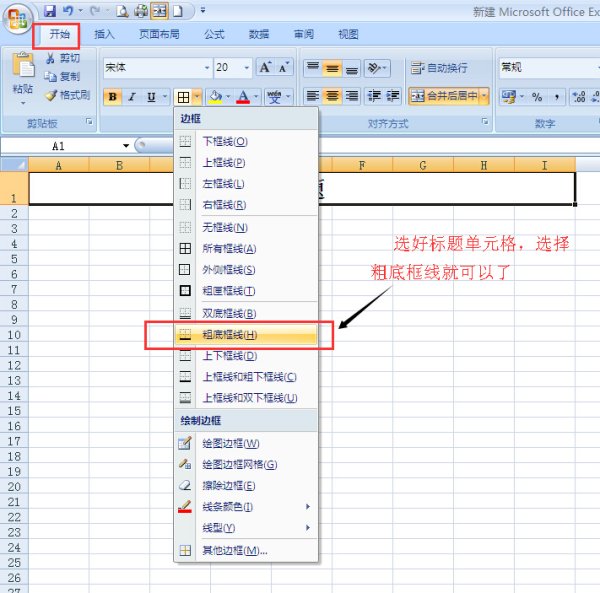Decrease the indent

(x=373, y=96)
